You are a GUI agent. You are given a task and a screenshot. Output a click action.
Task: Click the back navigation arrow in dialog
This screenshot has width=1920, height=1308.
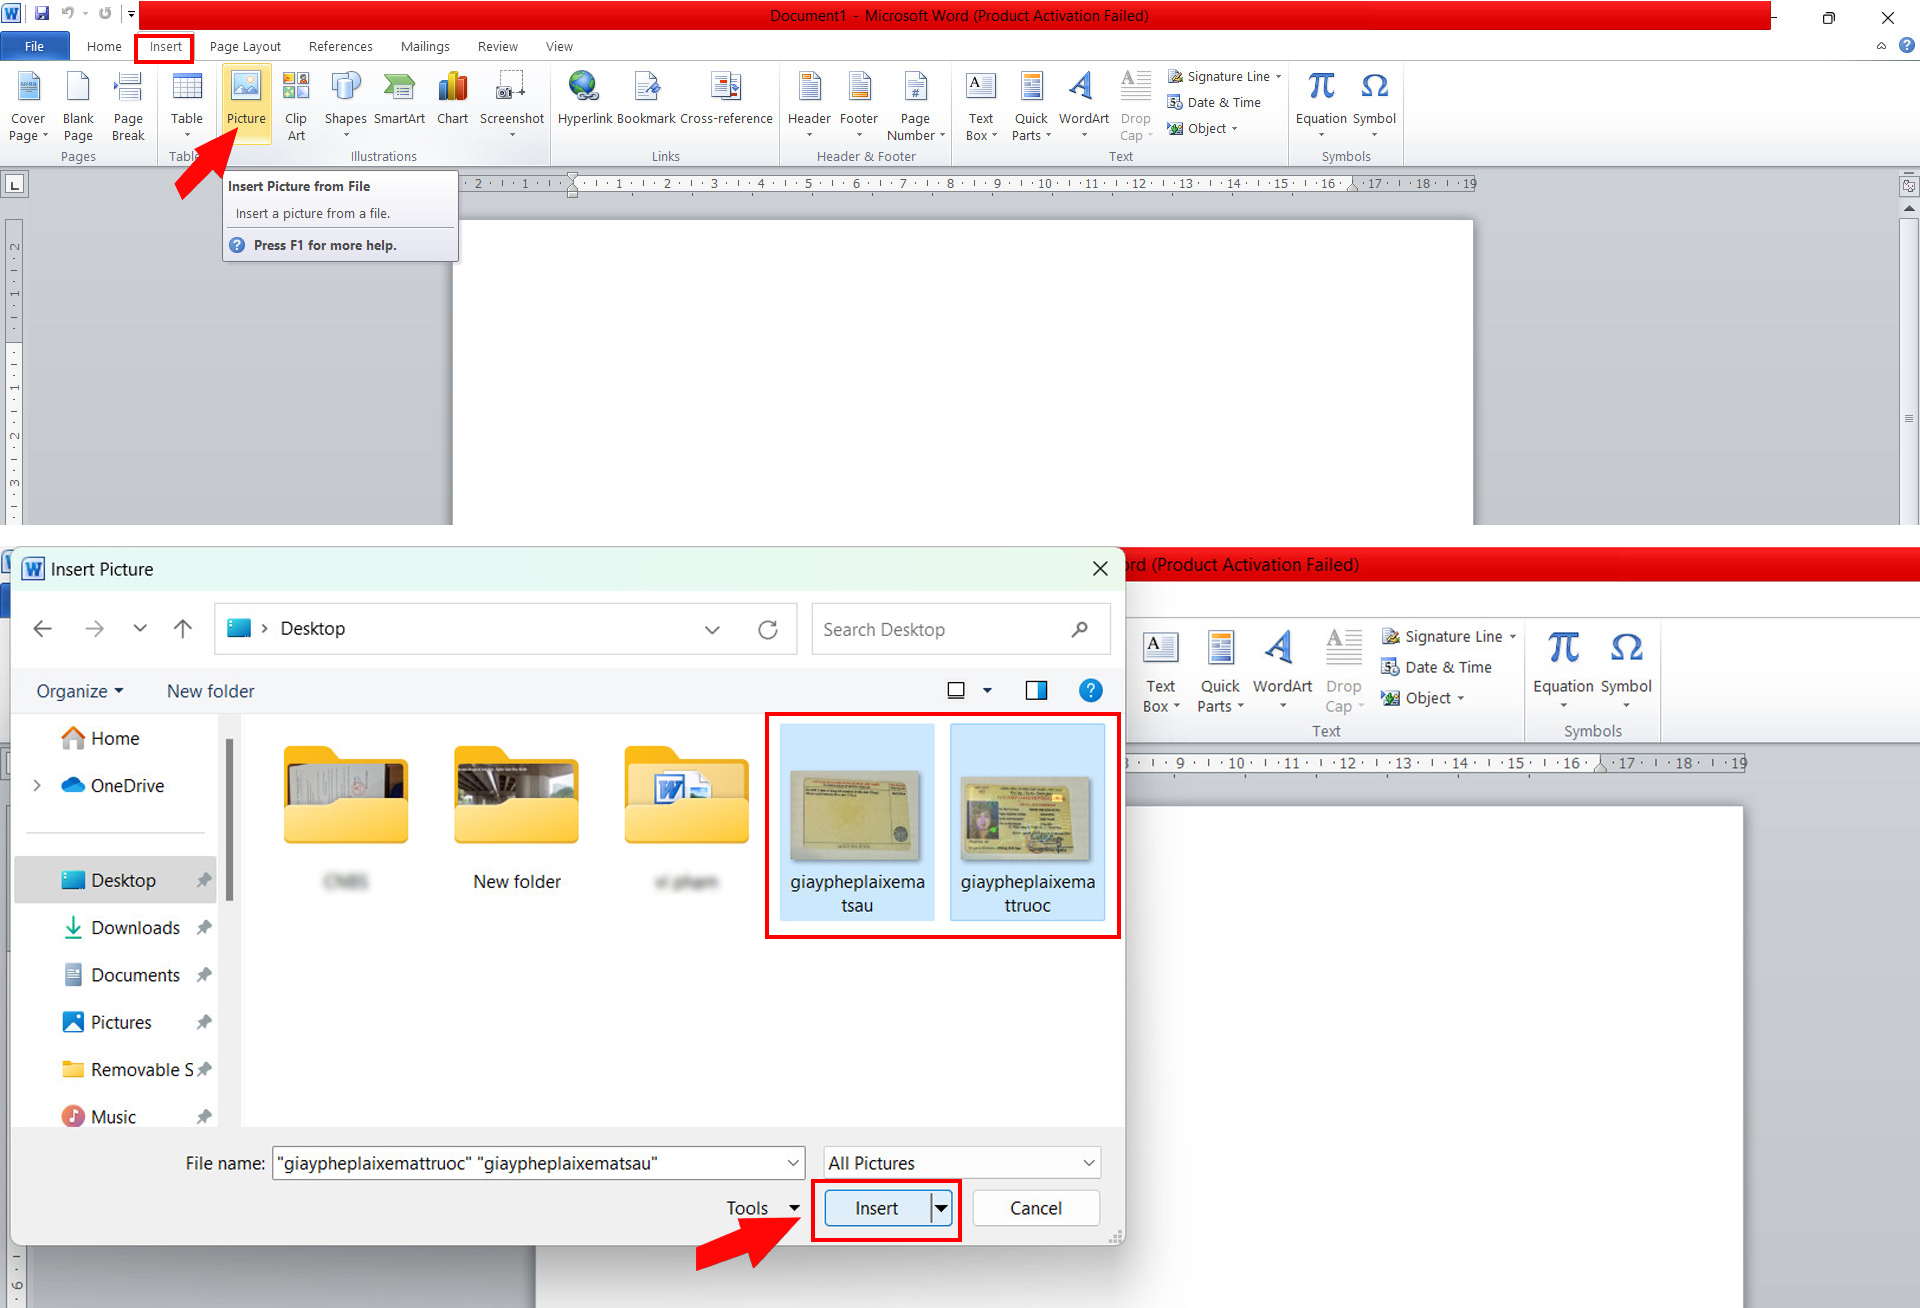44,628
